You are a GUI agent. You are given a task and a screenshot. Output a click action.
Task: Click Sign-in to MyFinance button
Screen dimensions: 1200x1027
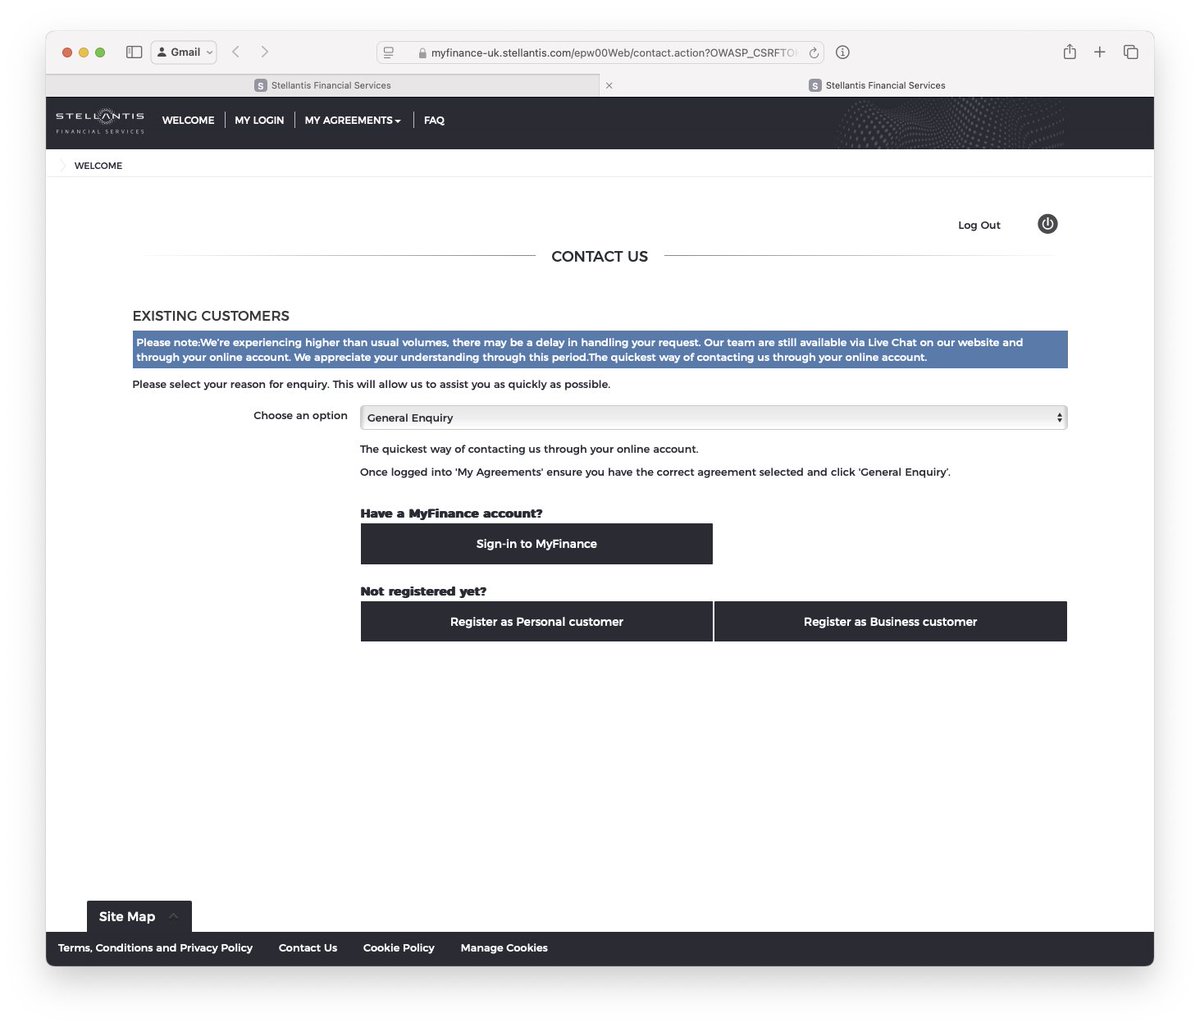pos(536,544)
